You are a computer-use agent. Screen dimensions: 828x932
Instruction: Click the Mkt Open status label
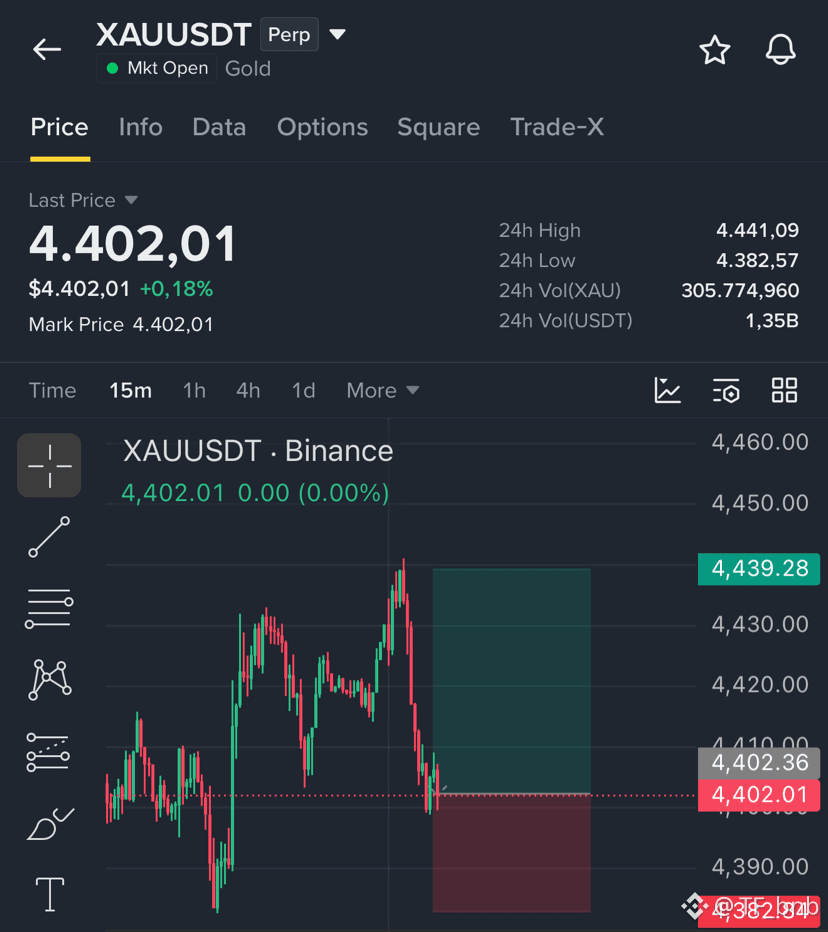157,68
